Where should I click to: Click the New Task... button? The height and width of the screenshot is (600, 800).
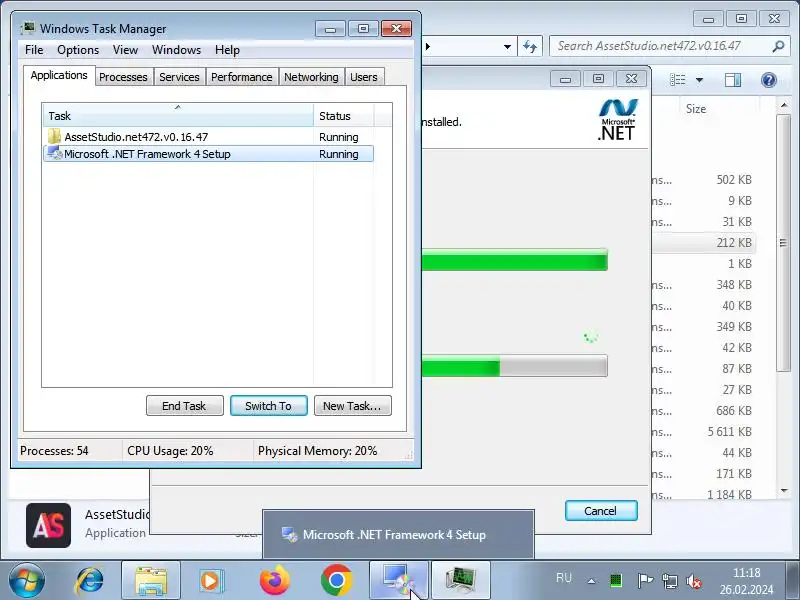[x=353, y=406]
